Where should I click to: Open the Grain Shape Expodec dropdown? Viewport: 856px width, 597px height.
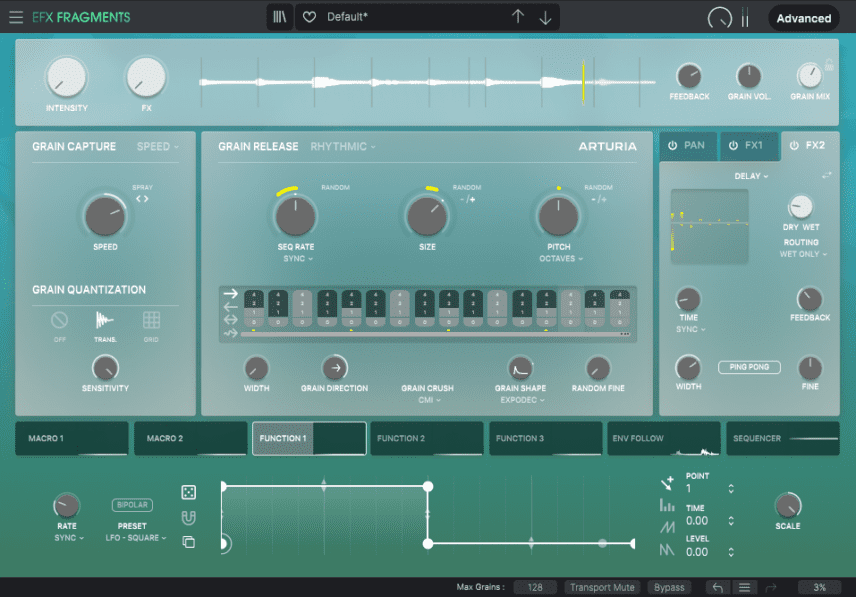tap(522, 400)
